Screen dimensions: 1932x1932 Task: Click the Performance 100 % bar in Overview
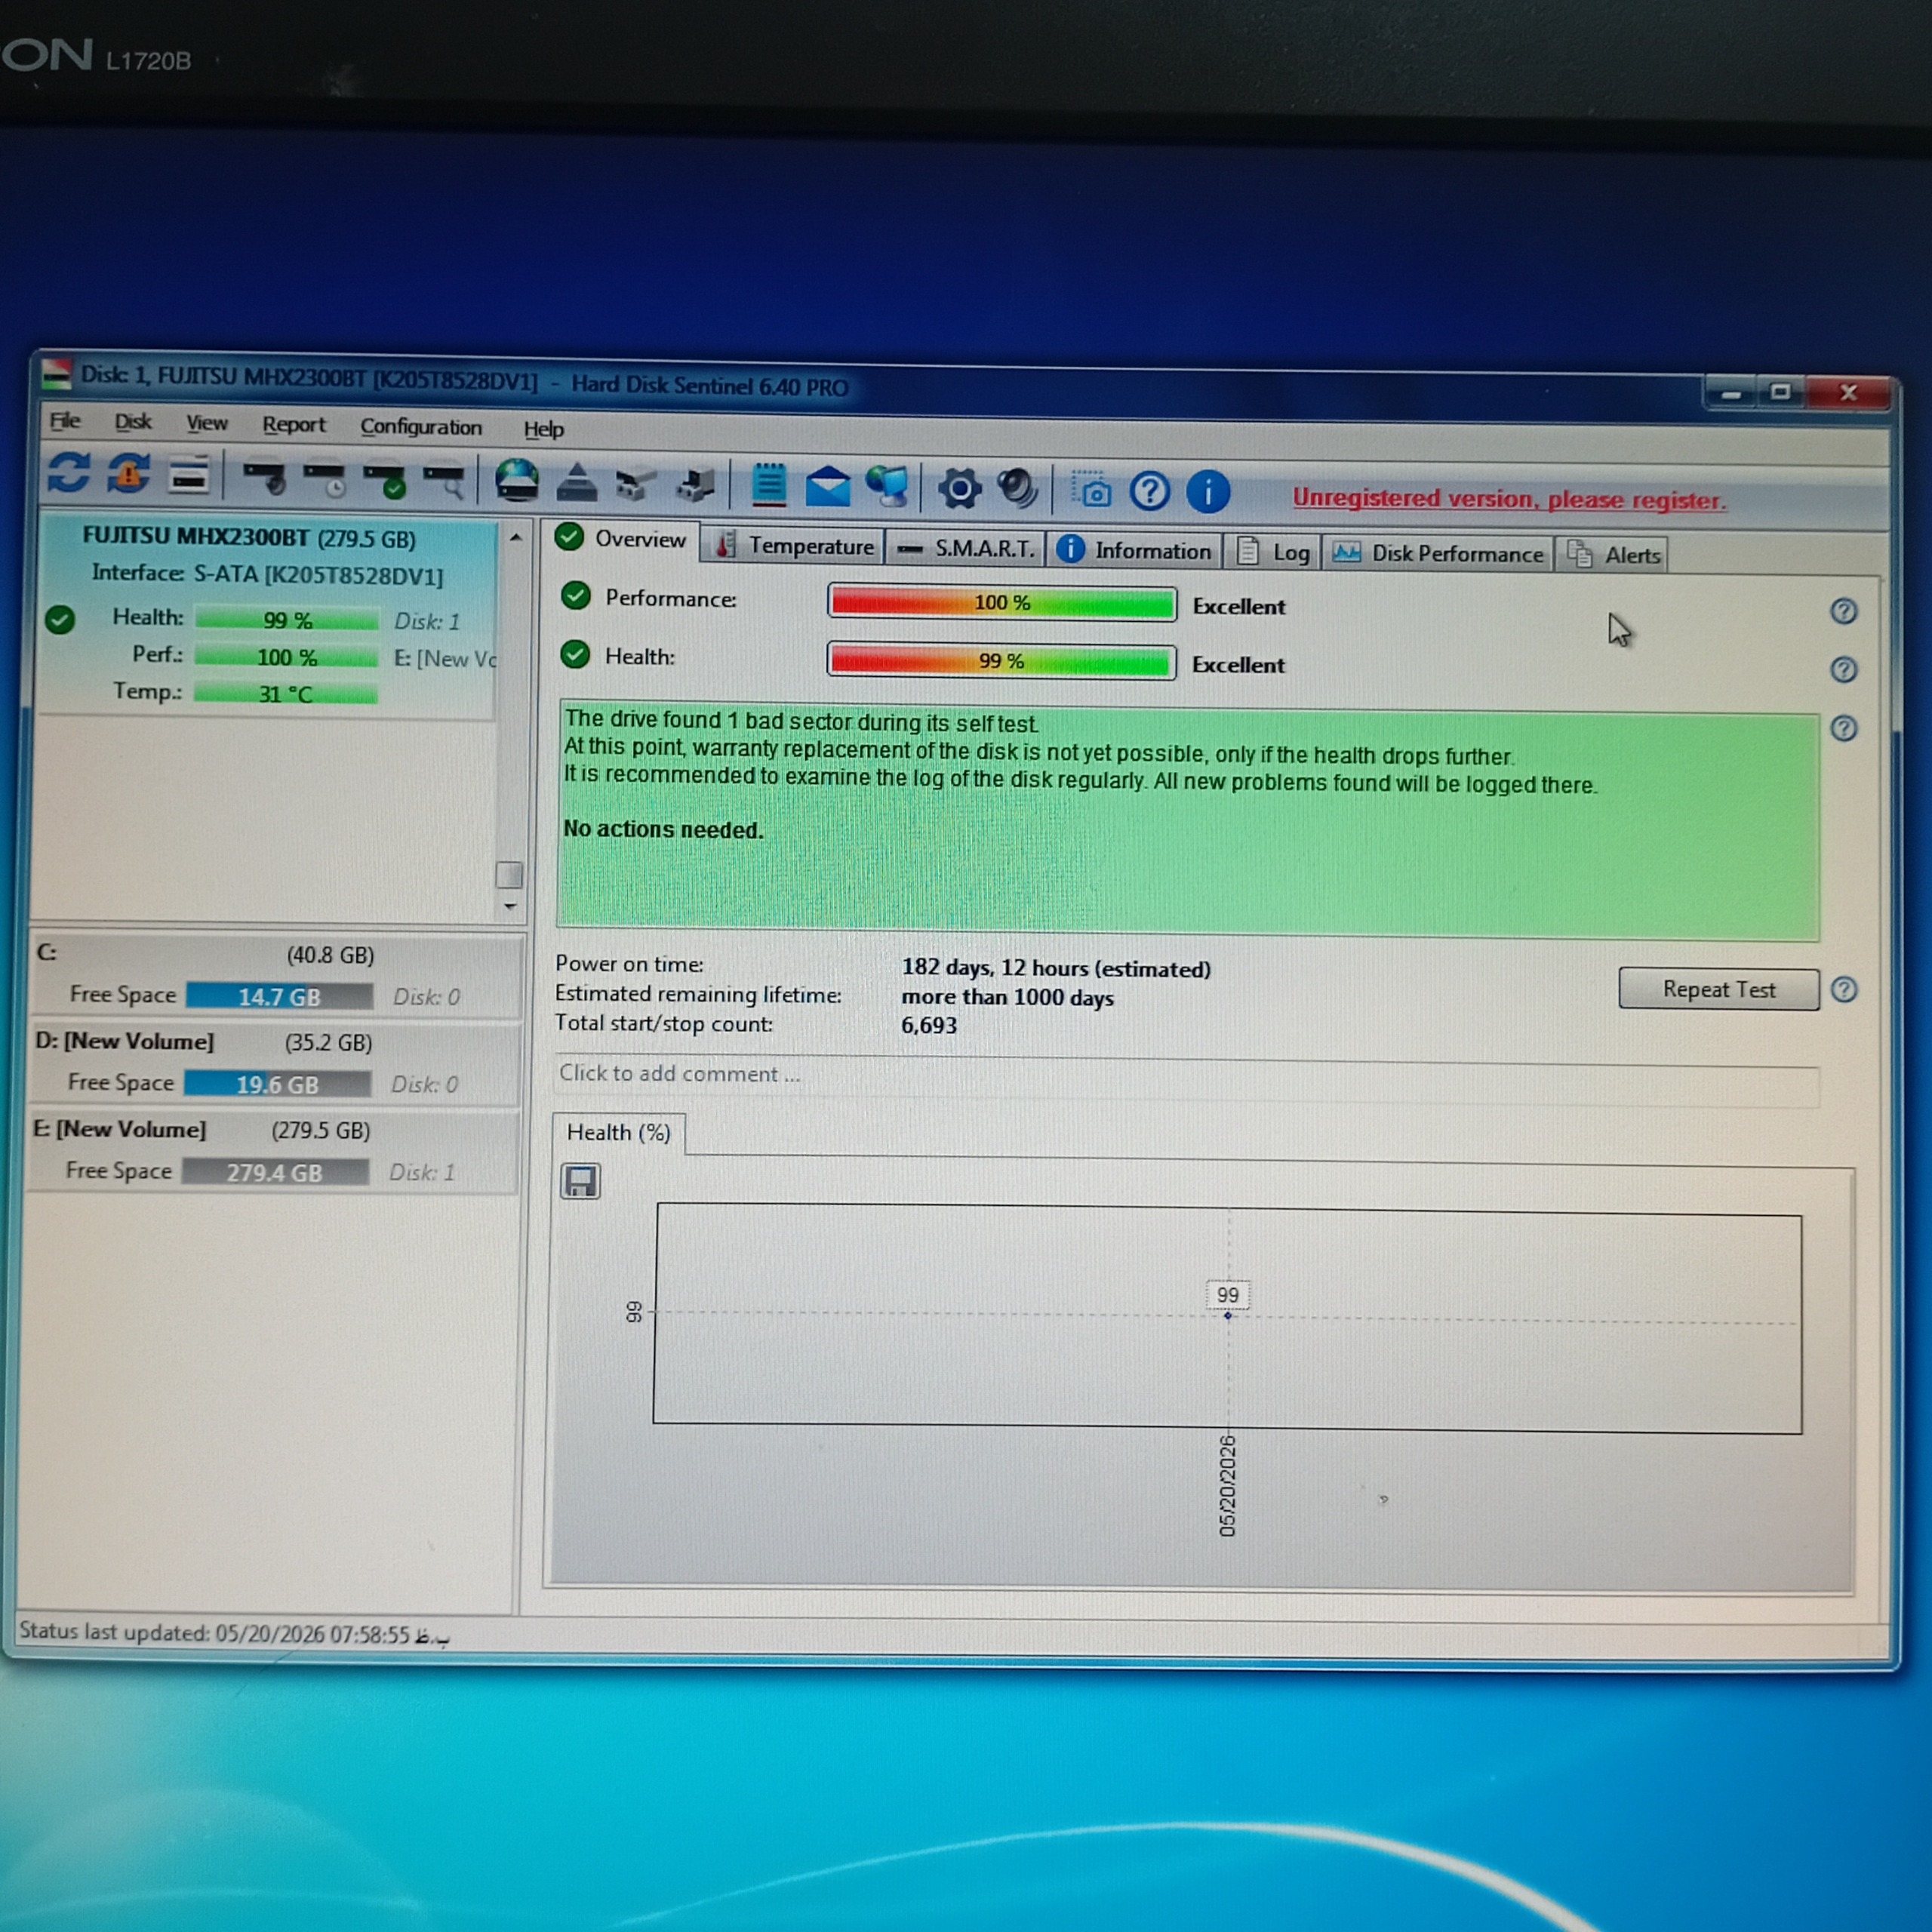(1001, 603)
